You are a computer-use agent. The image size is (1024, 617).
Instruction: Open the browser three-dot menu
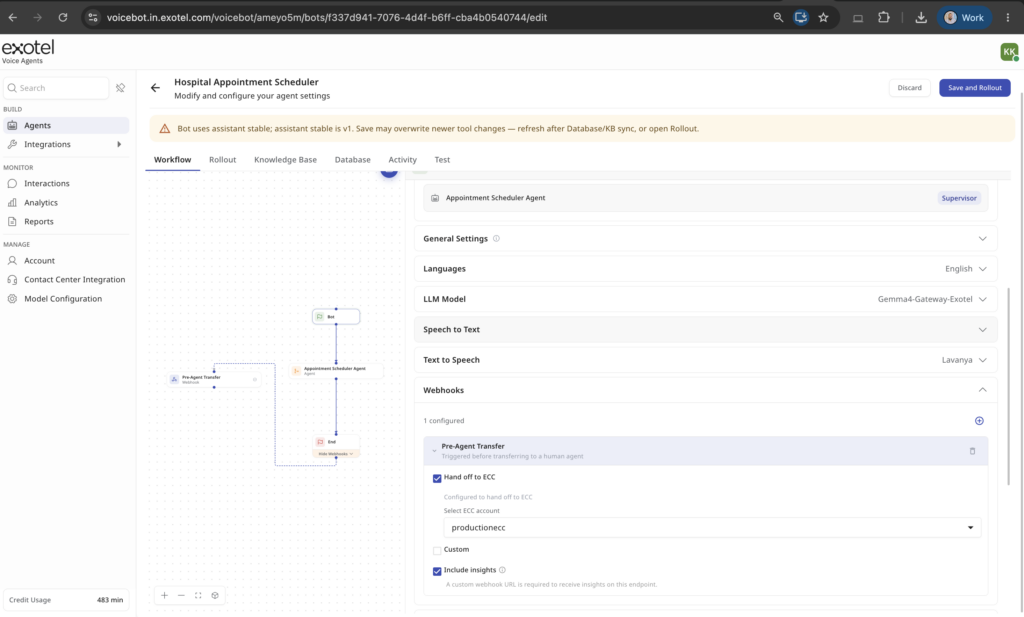pos(1008,18)
